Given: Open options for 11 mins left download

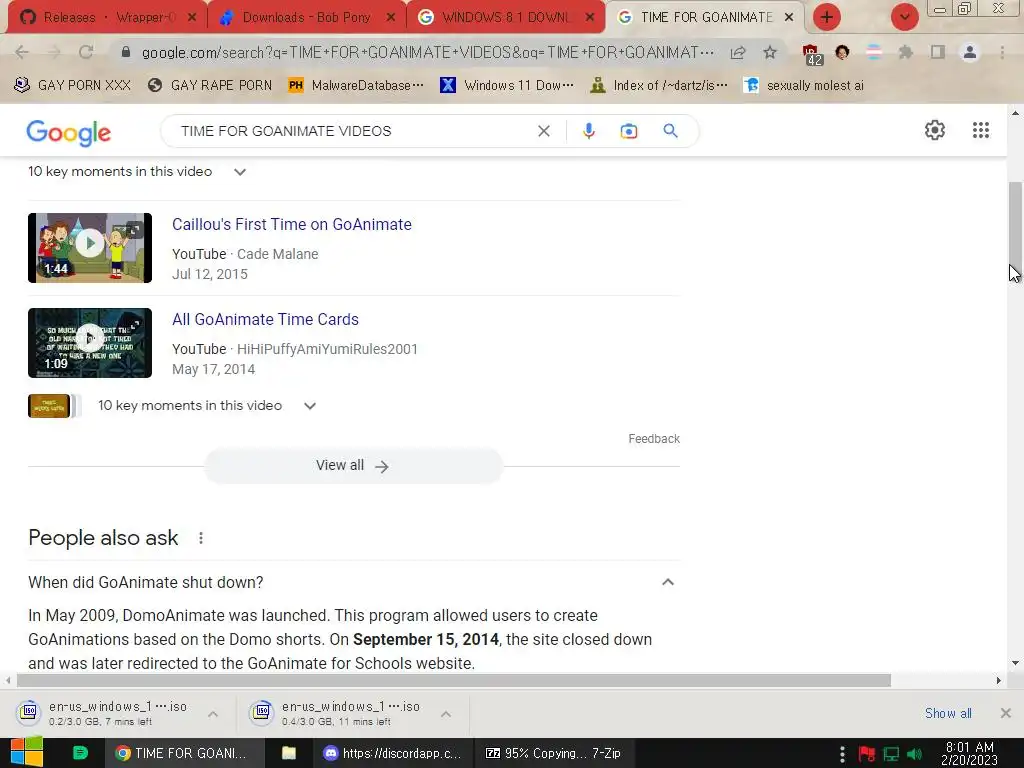Looking at the screenshot, I should [446, 714].
